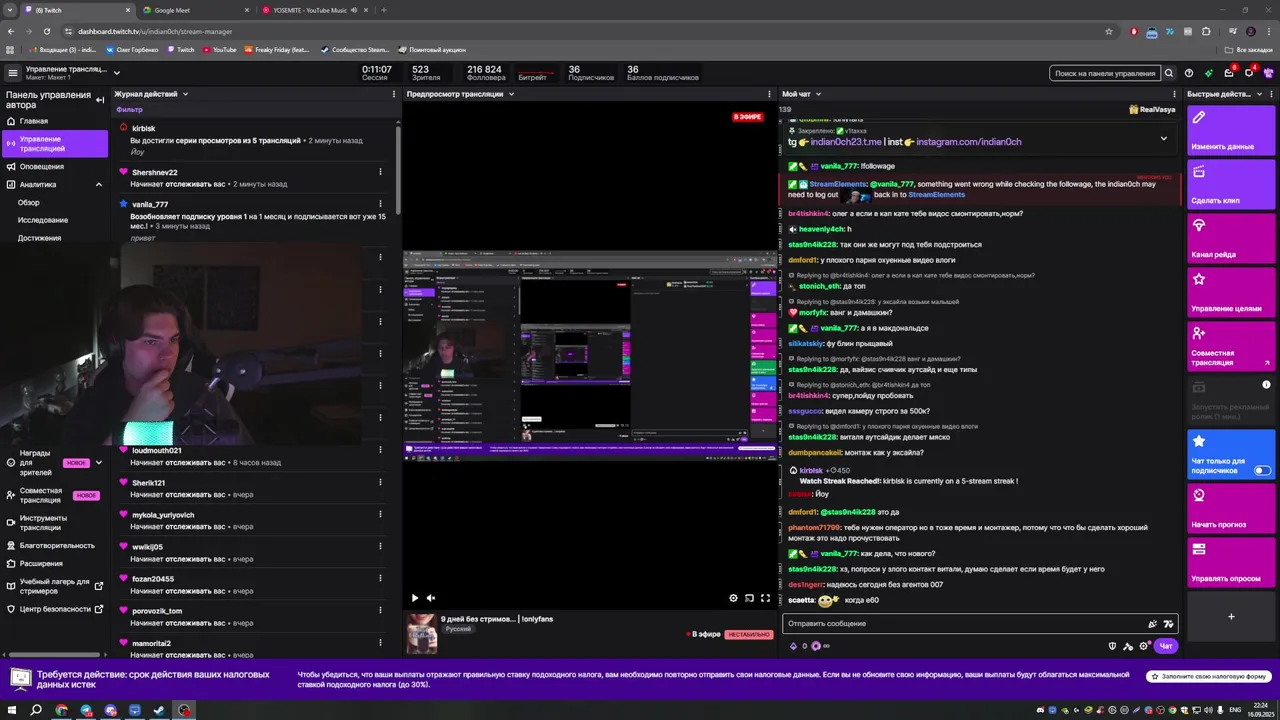The width and height of the screenshot is (1280, 720).
Task: Click Начать прогноз quick action
Action: tap(1231, 507)
